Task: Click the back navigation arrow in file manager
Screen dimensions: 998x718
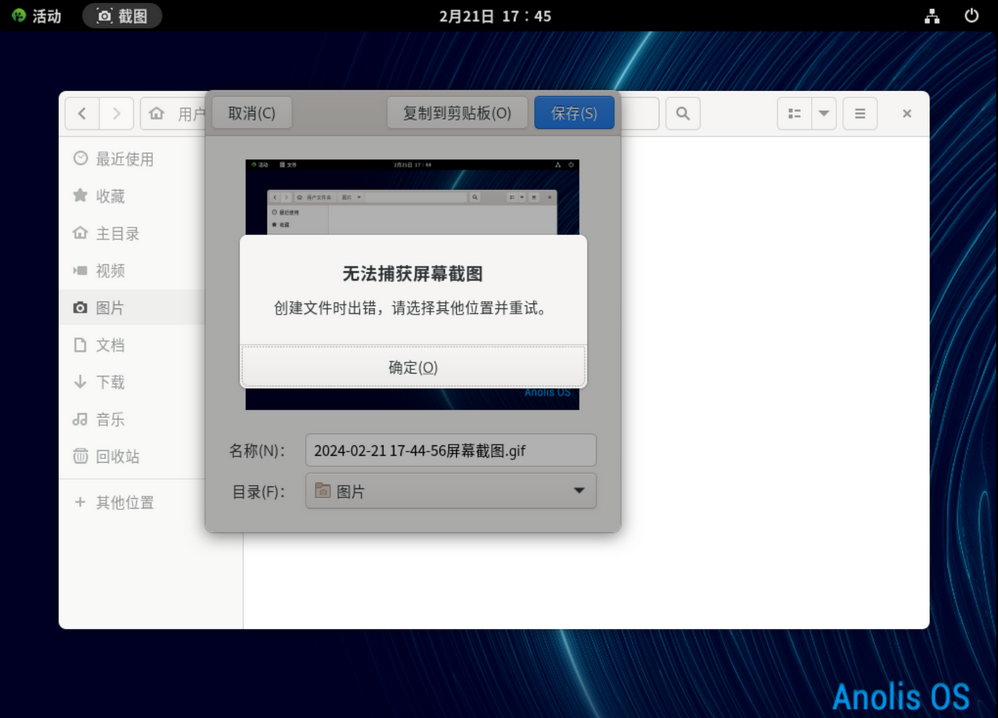Action: pos(82,114)
